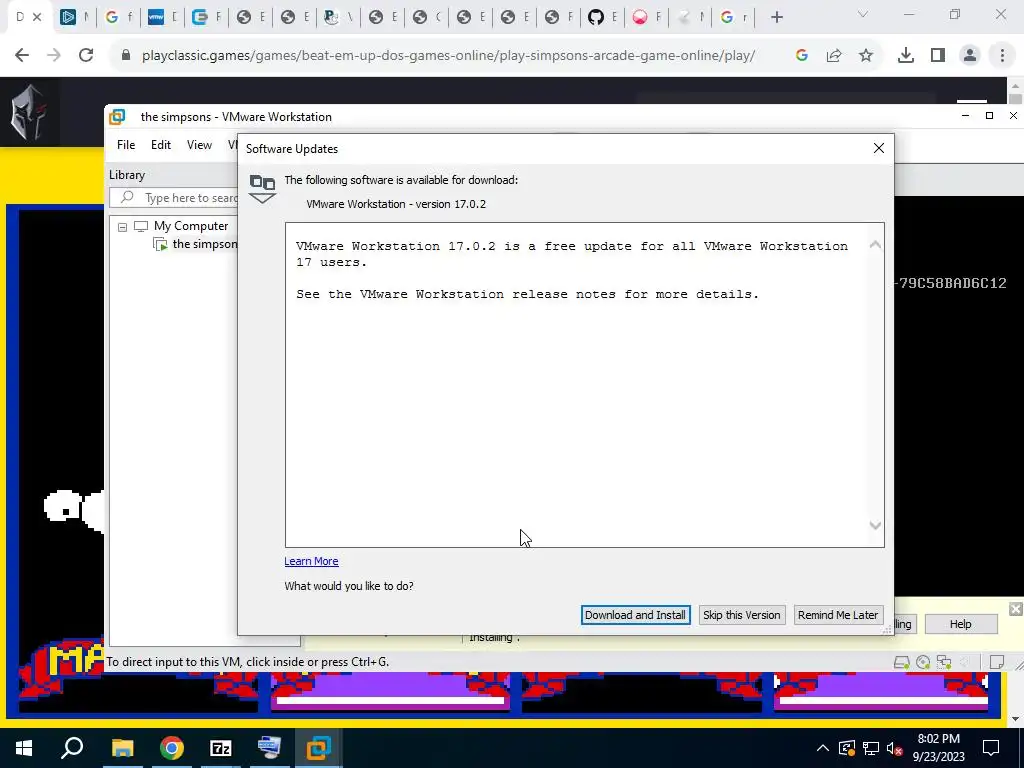
Task: Open the tab search chevron
Action: (x=863, y=14)
